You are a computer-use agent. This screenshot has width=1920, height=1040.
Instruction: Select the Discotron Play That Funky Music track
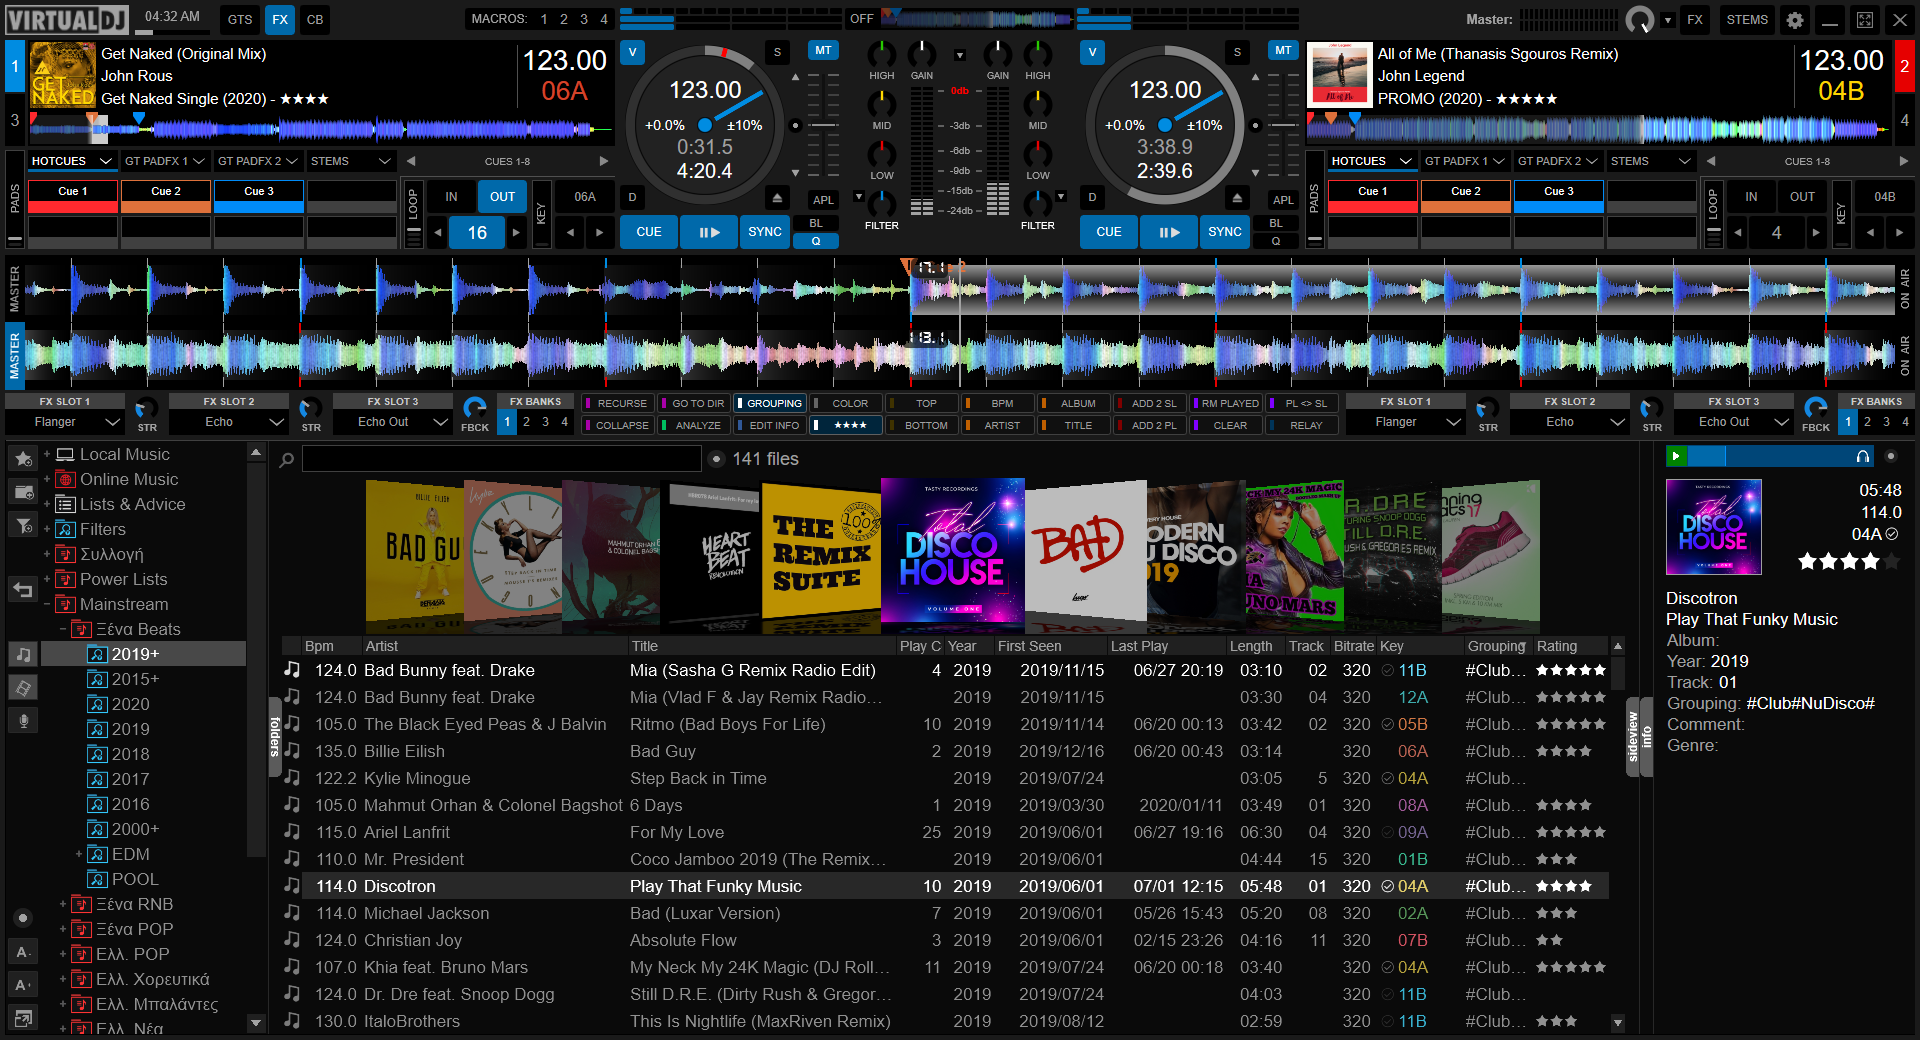(715, 887)
